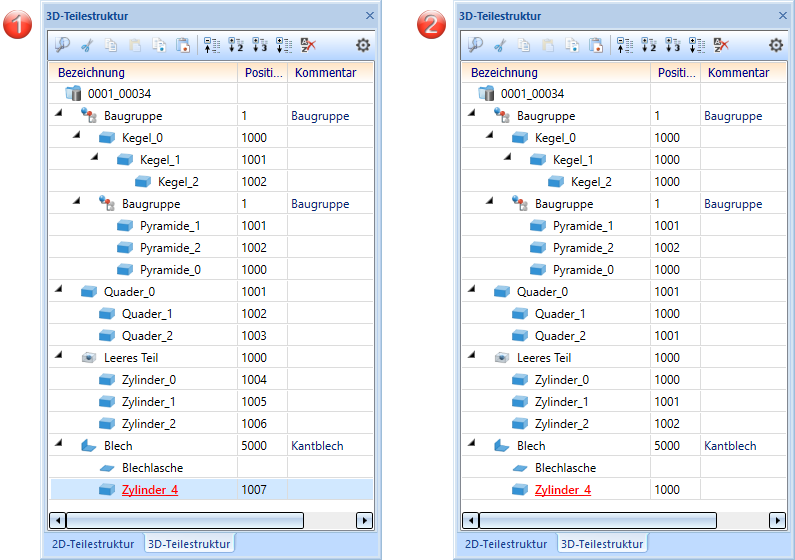Expand structure to level 3 in left panel
Image resolution: width=795 pixels, height=560 pixels.
[x=260, y=45]
